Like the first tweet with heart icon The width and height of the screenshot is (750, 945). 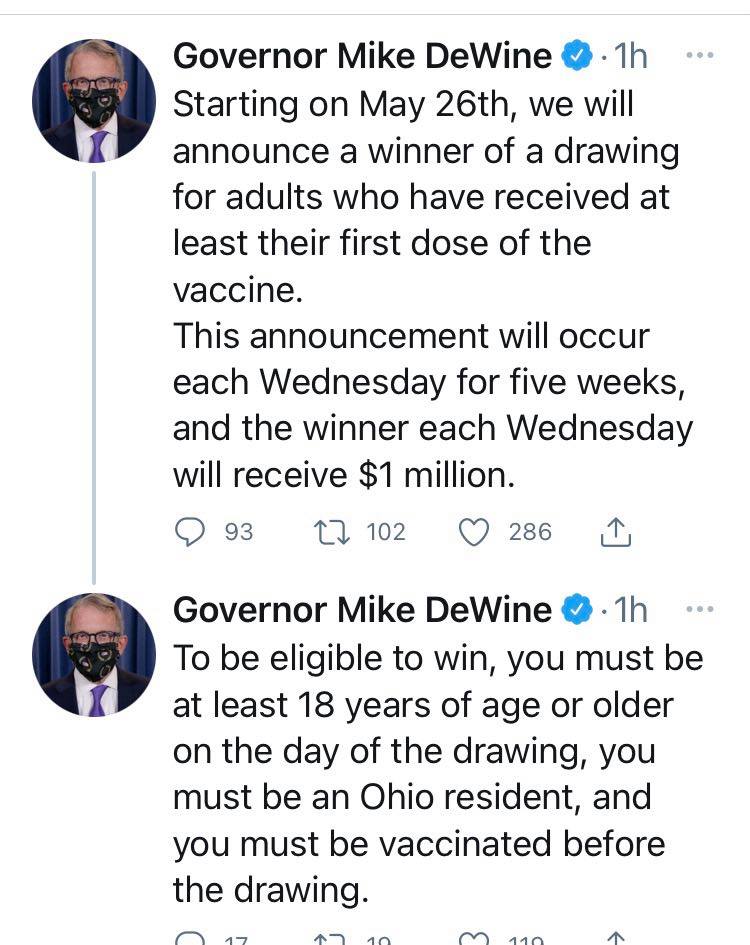pos(472,532)
